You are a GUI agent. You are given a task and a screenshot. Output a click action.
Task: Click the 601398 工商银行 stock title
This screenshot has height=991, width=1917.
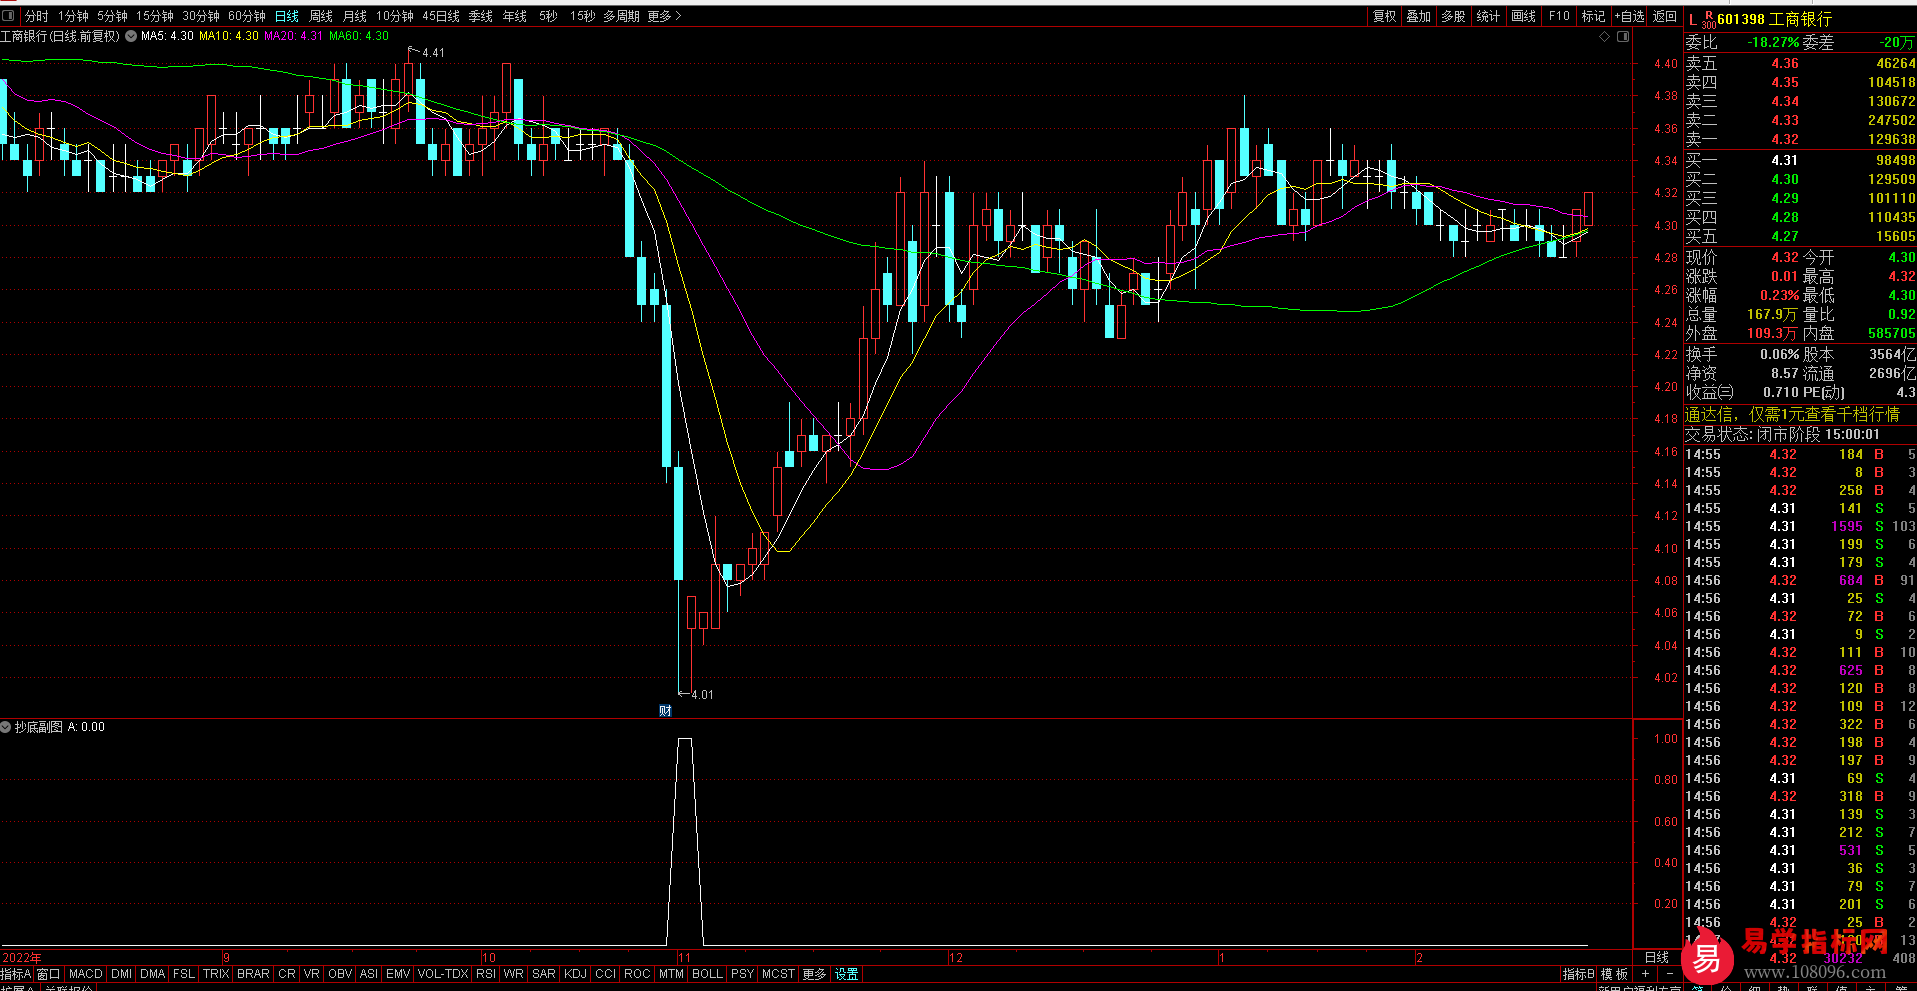[x=1775, y=19]
